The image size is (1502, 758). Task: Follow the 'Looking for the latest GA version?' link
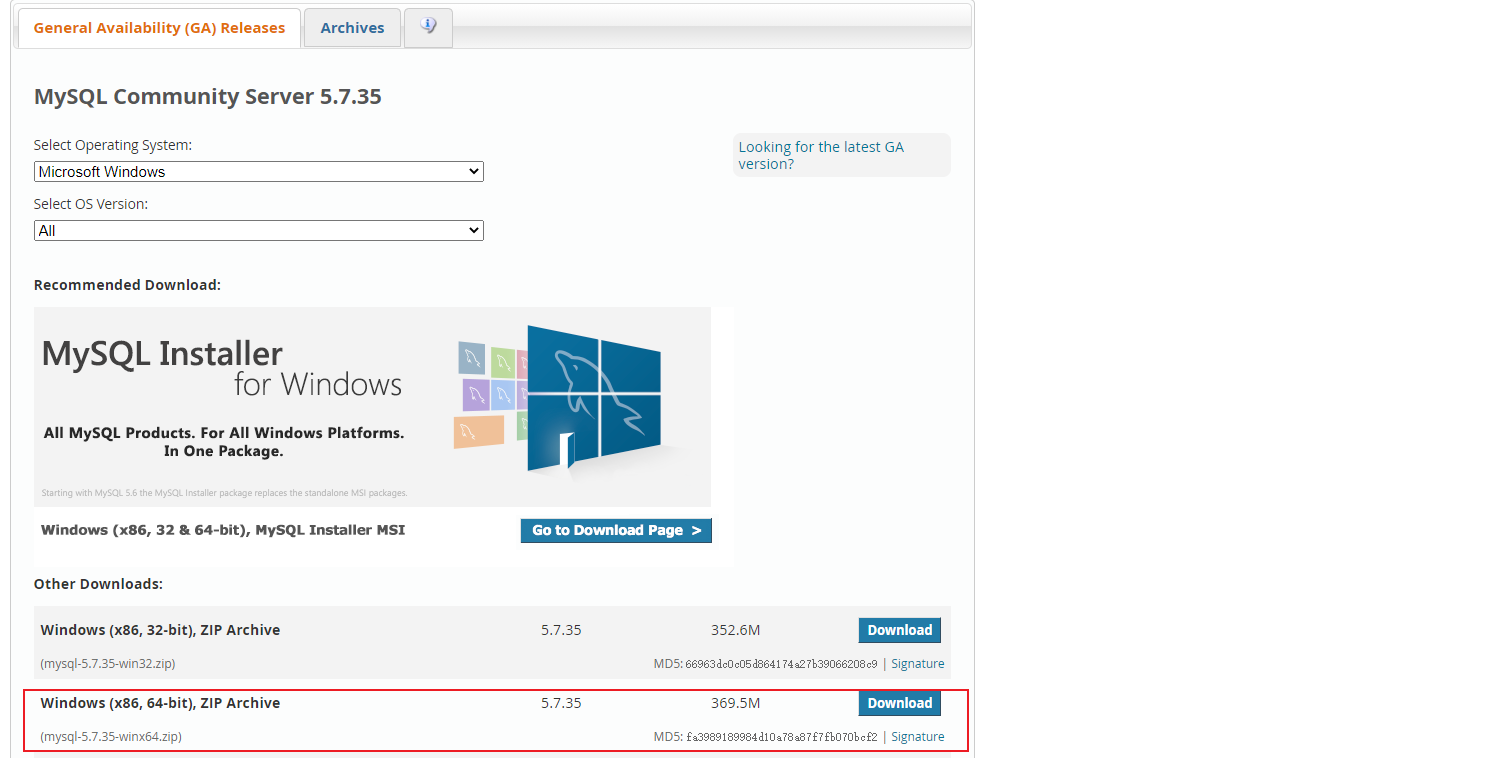tap(821, 155)
